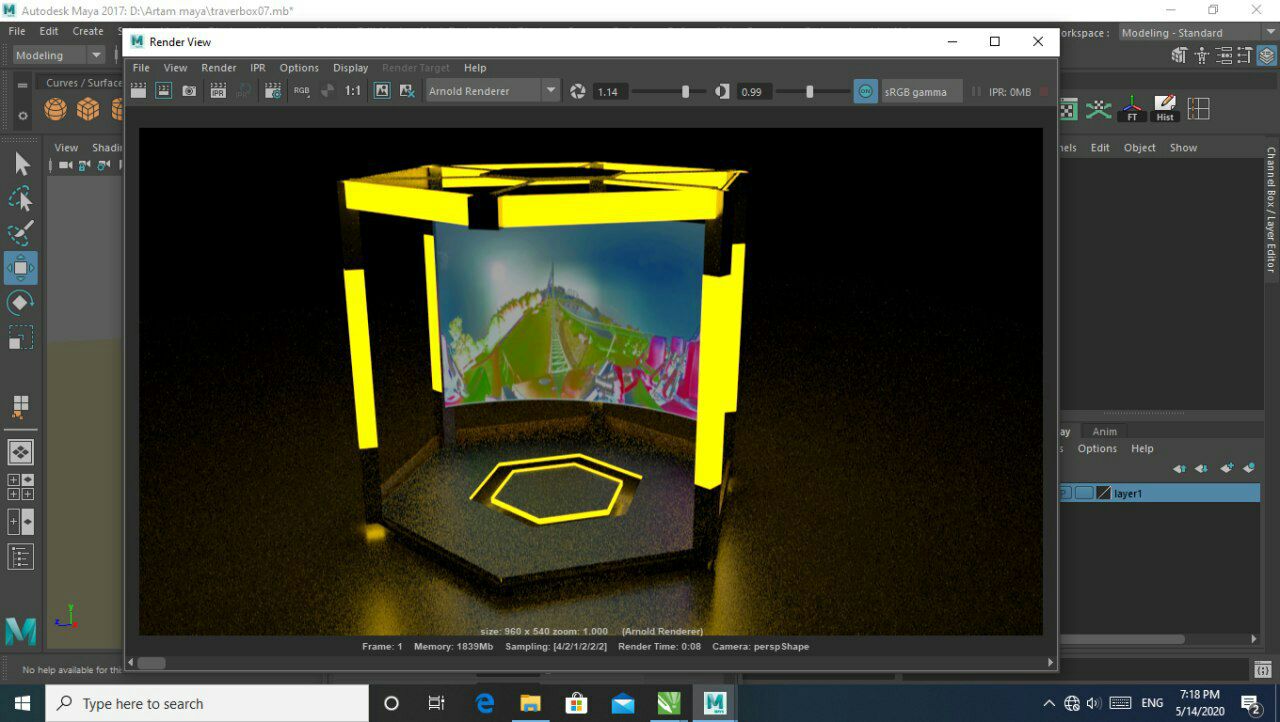The width and height of the screenshot is (1280, 722).
Task: Remove the kept image from Render View
Action: pyautogui.click(x=407, y=91)
